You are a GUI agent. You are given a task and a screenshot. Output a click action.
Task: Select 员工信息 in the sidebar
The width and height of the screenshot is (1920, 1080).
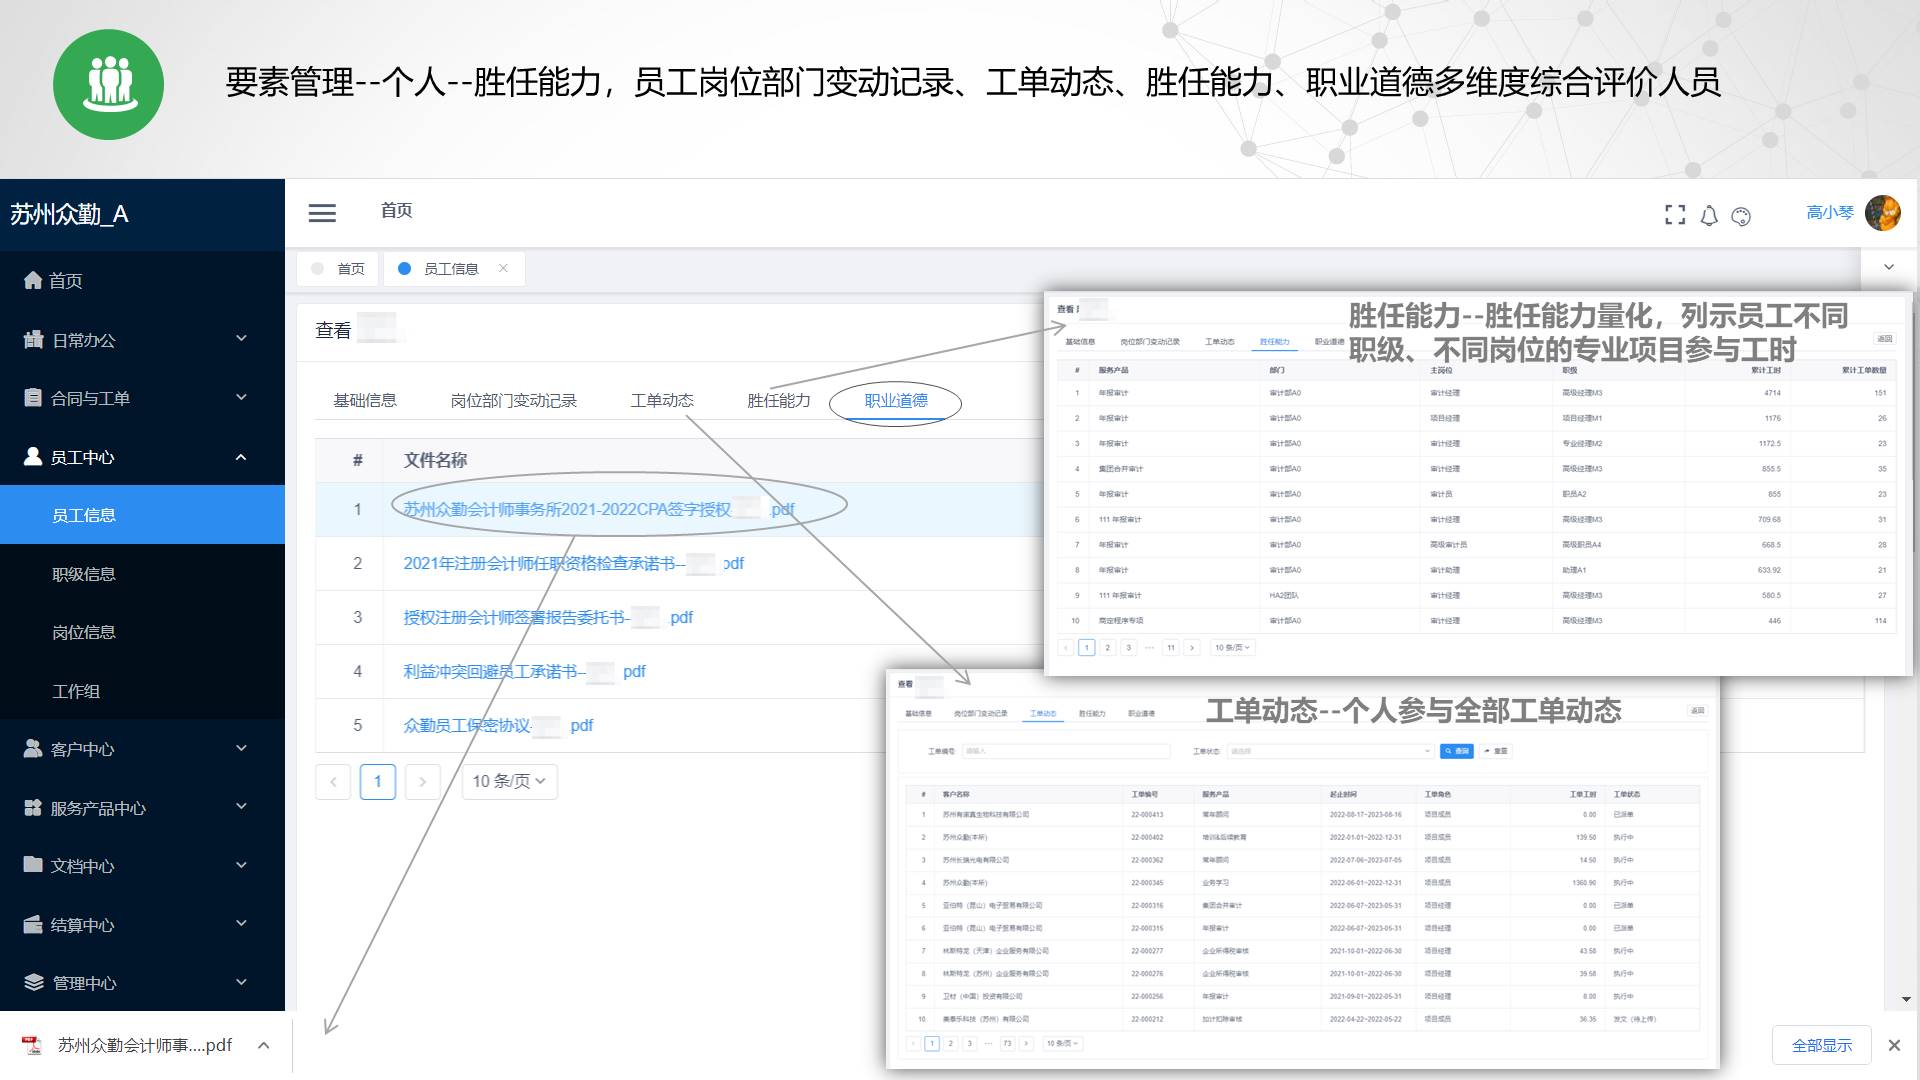(x=142, y=515)
